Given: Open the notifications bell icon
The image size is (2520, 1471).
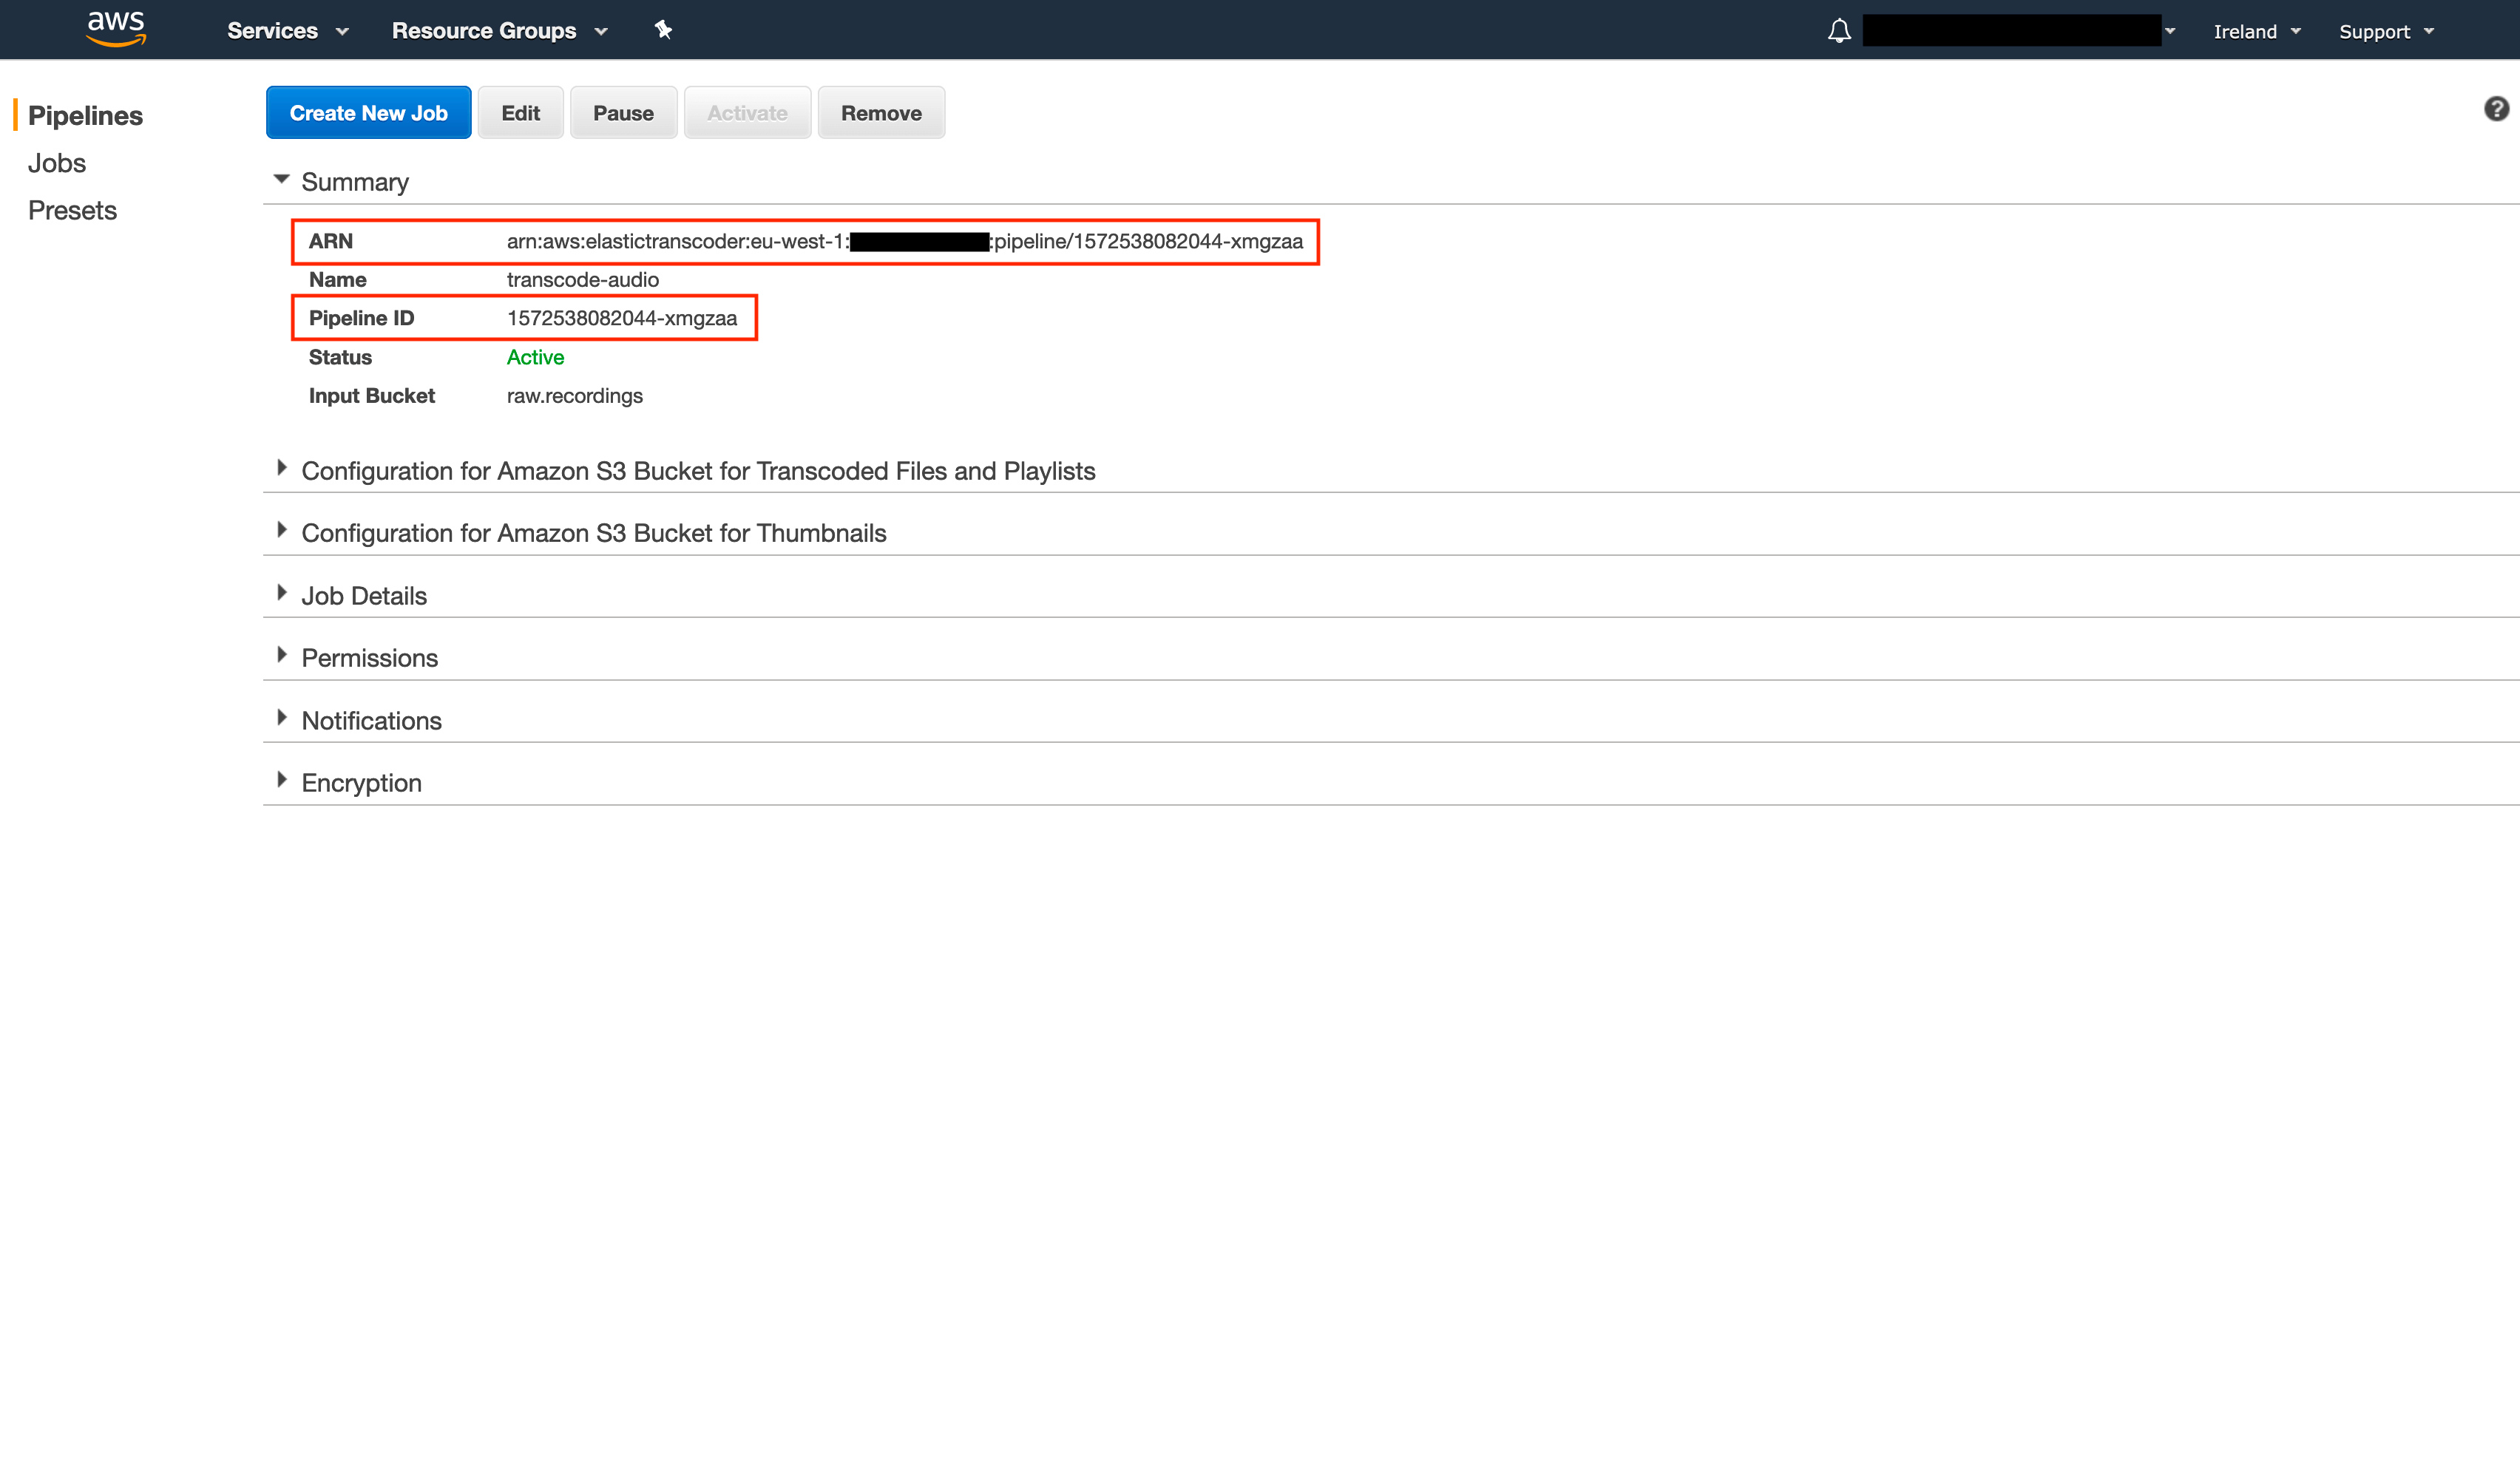Looking at the screenshot, I should coord(1838,31).
